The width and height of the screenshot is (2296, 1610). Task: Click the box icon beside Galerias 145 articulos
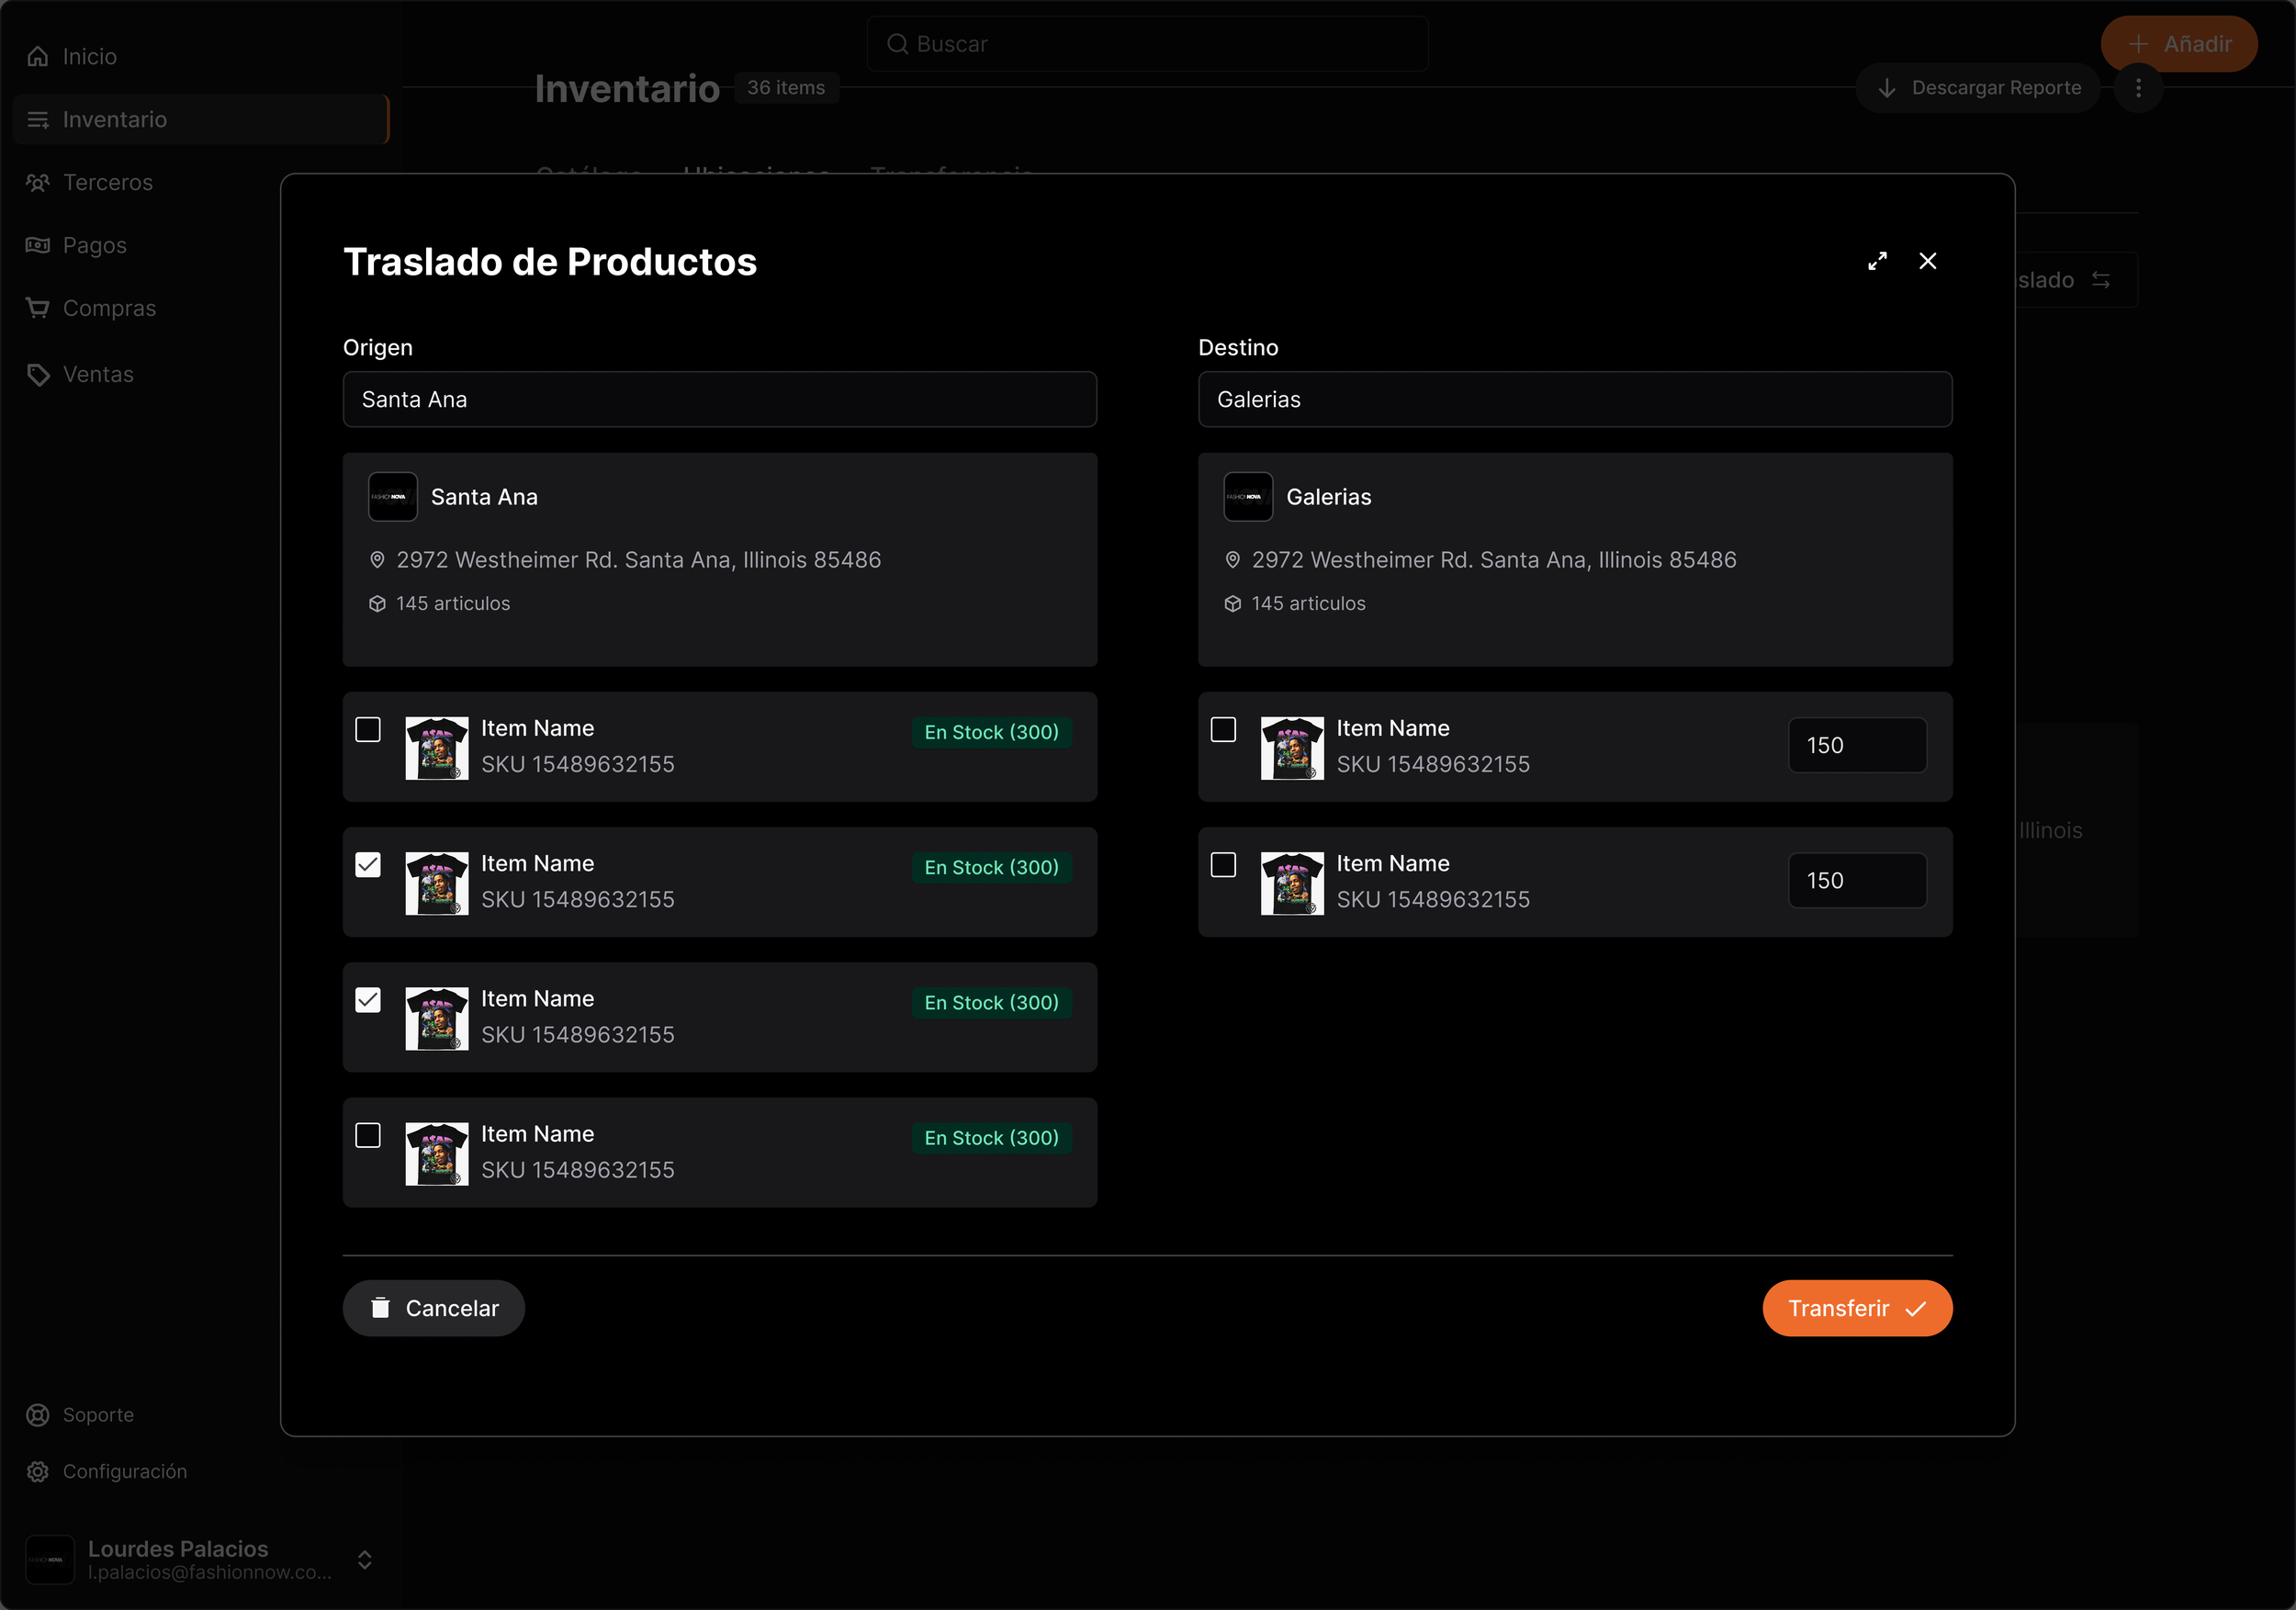[x=1232, y=604]
